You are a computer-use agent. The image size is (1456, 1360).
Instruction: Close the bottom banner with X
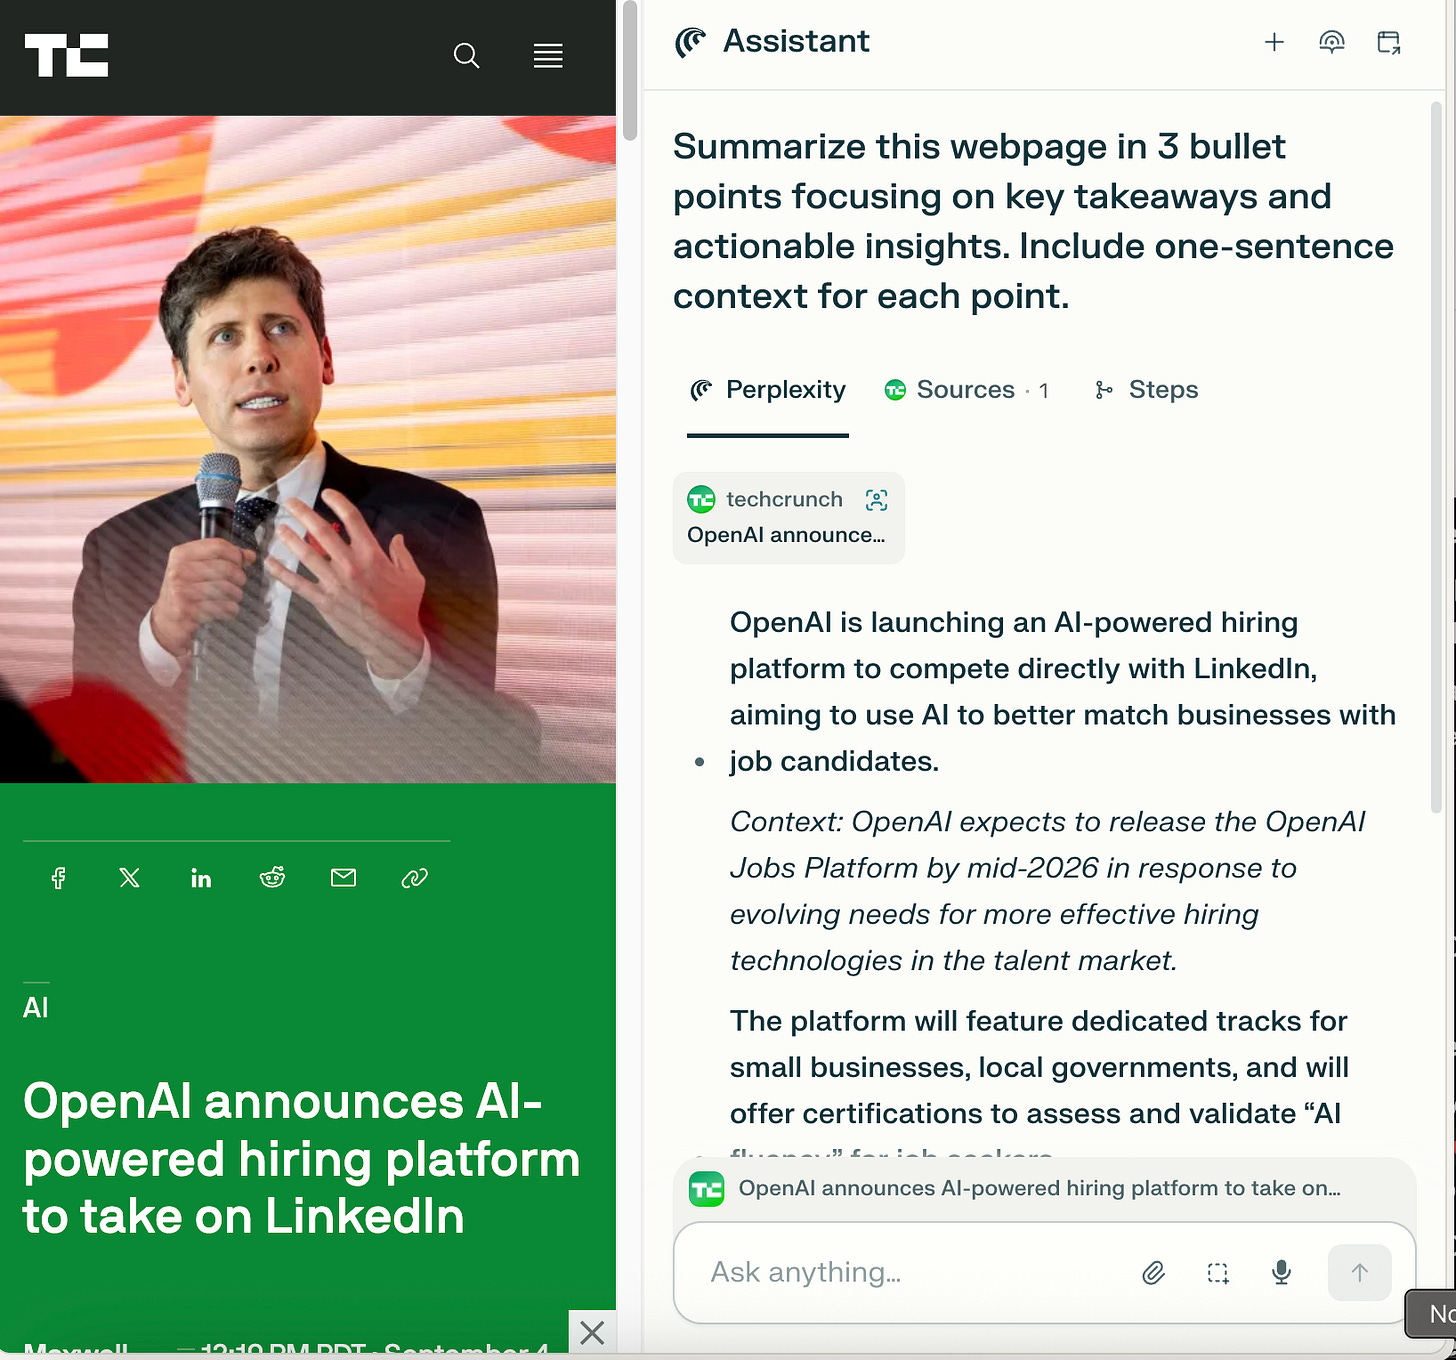pos(592,1333)
